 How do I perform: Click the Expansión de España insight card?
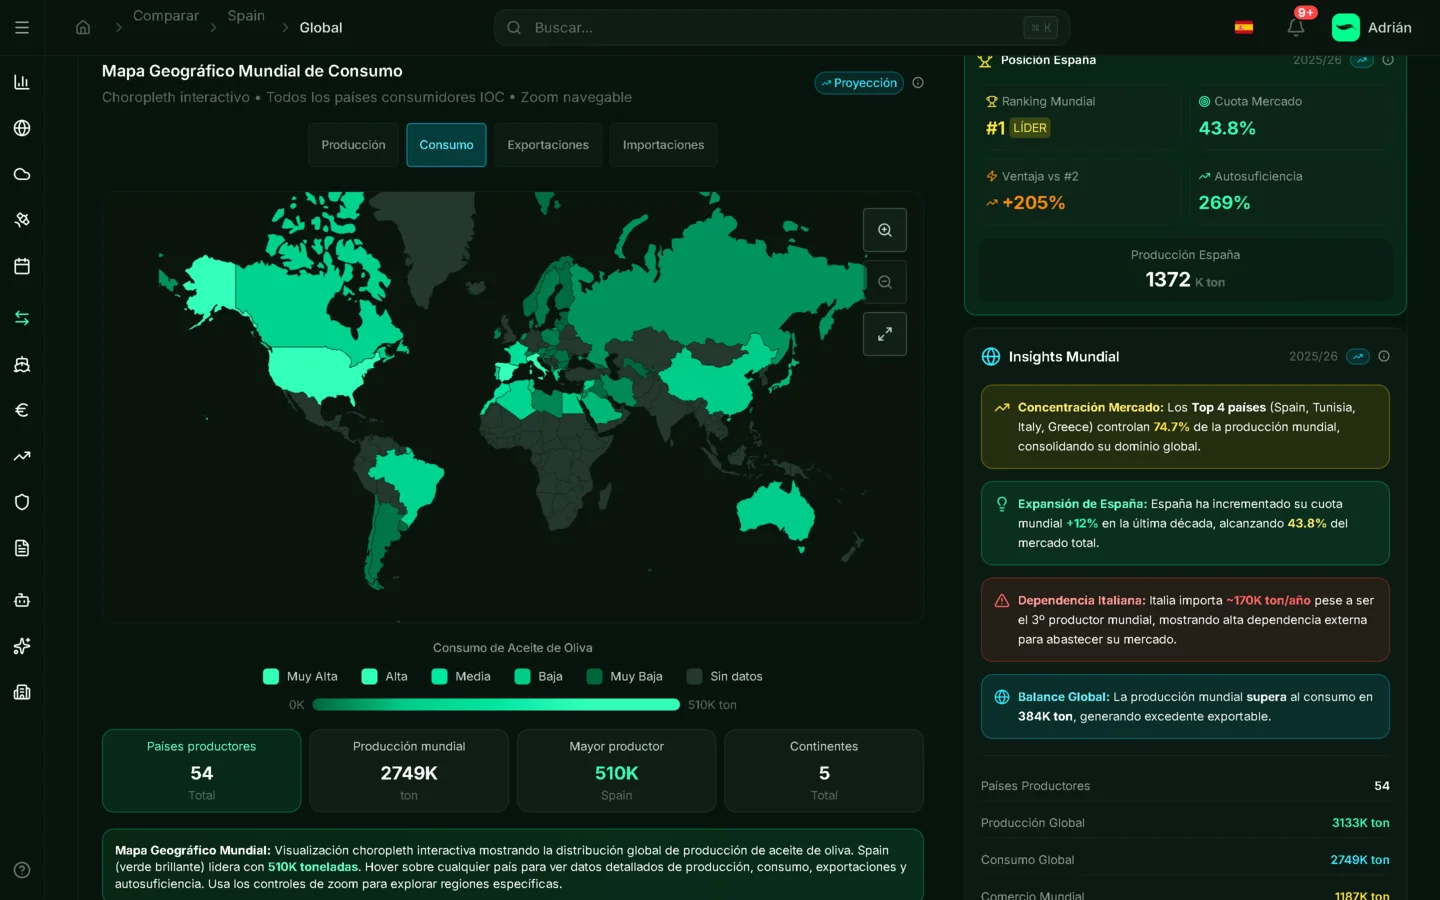pyautogui.click(x=1185, y=523)
